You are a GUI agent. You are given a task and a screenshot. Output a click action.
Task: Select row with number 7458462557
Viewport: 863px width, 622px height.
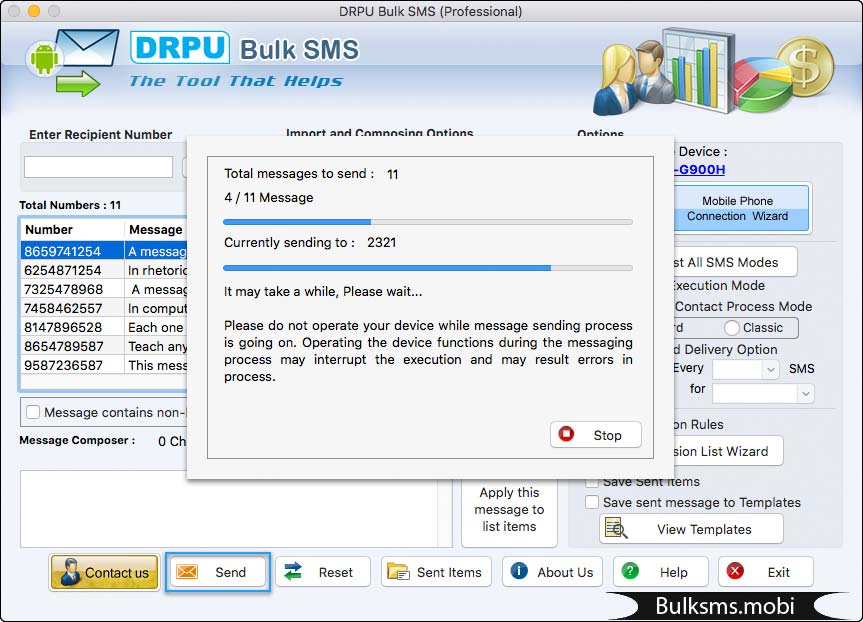[x=104, y=308]
